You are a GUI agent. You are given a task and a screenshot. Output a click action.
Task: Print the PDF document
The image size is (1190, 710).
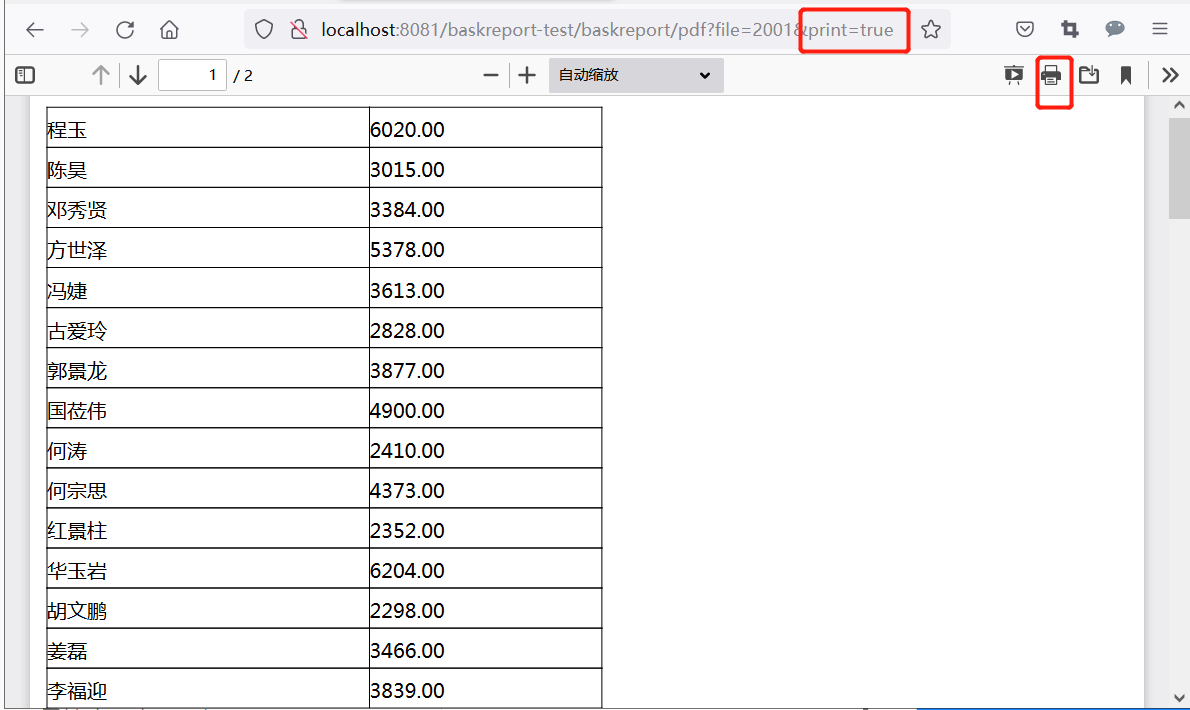tap(1051, 75)
